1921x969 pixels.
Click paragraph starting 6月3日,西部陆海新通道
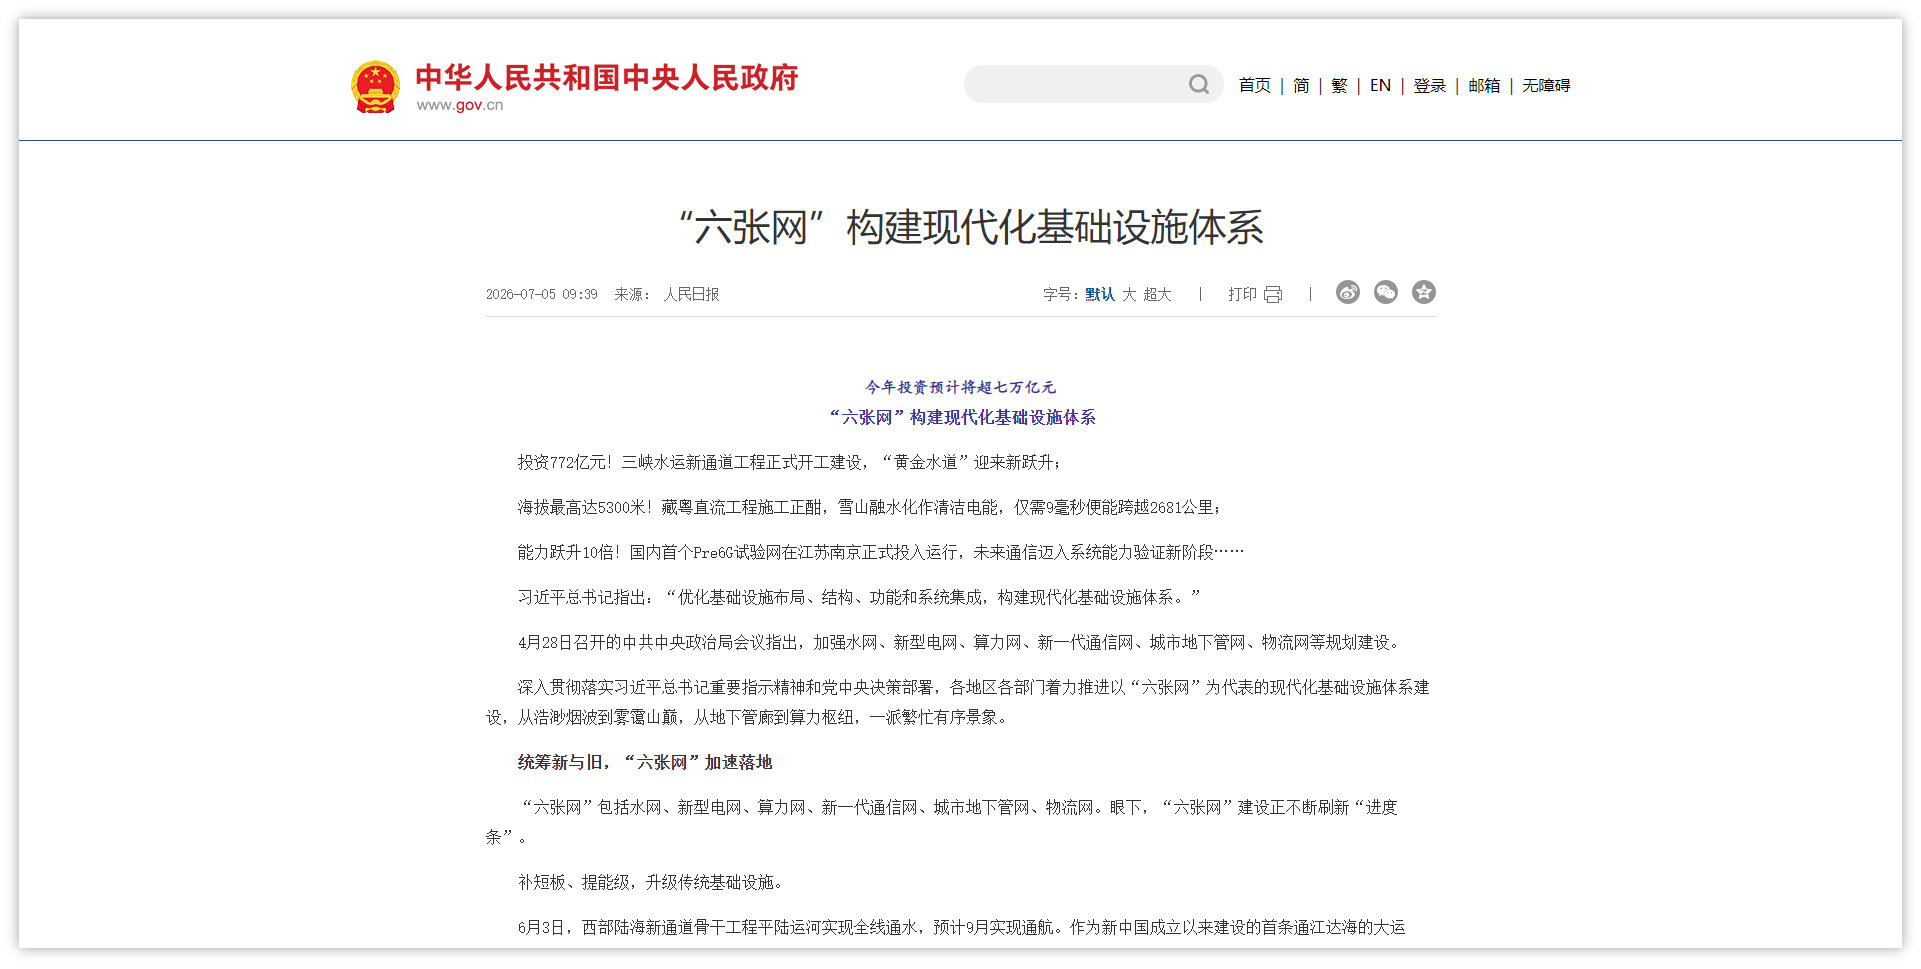[x=961, y=927]
